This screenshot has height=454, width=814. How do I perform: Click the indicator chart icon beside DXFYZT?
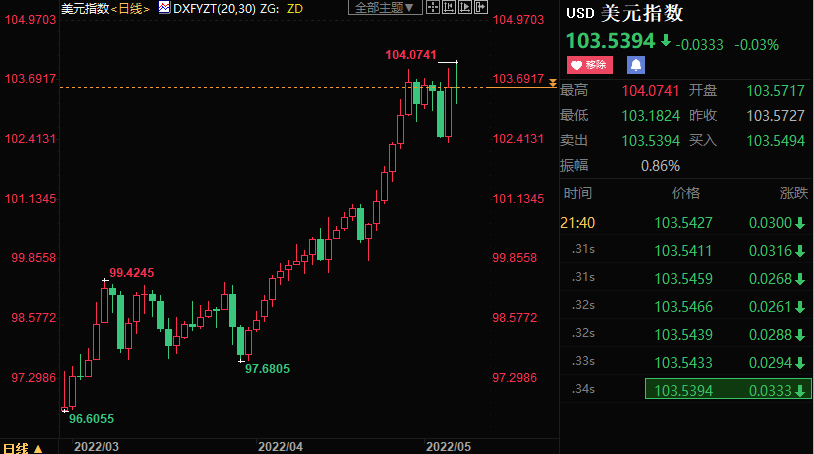tap(164, 8)
